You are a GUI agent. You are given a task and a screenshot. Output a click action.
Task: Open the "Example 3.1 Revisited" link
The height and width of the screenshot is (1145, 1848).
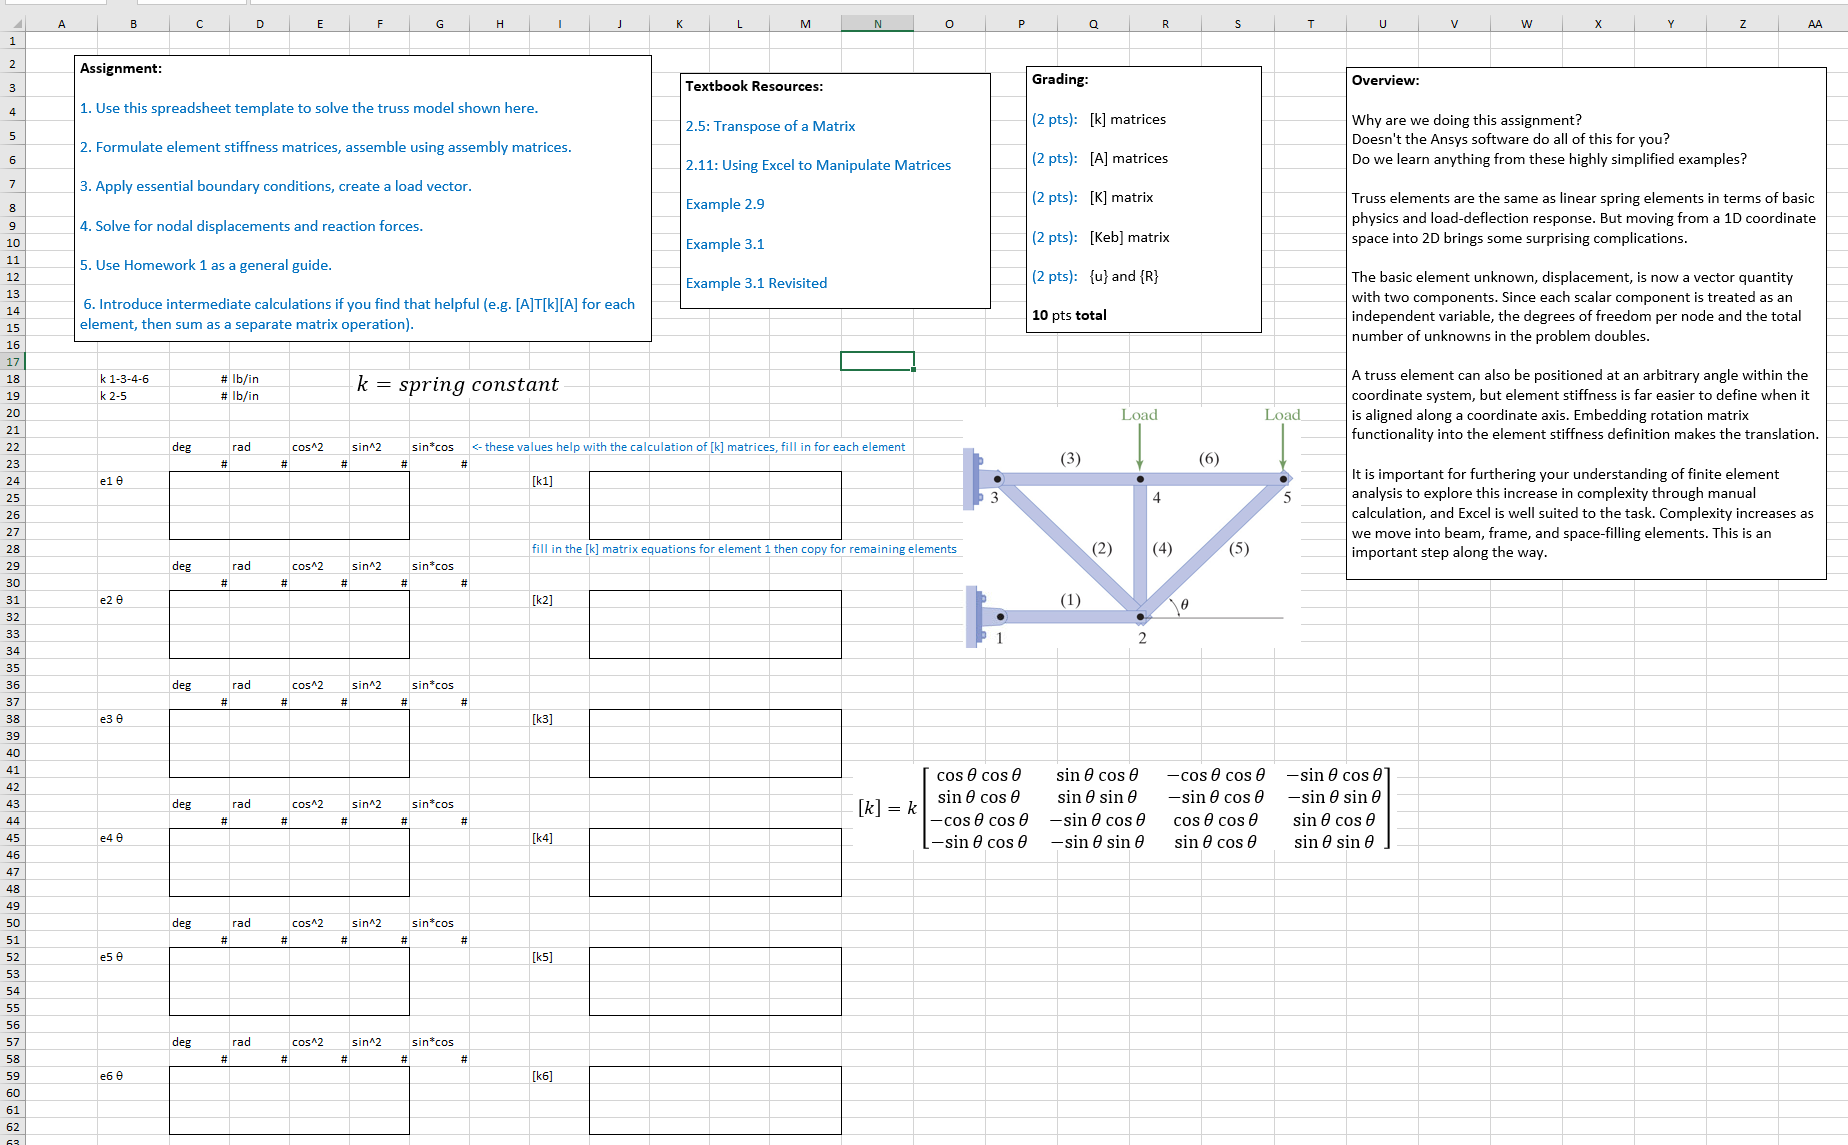[x=756, y=283]
